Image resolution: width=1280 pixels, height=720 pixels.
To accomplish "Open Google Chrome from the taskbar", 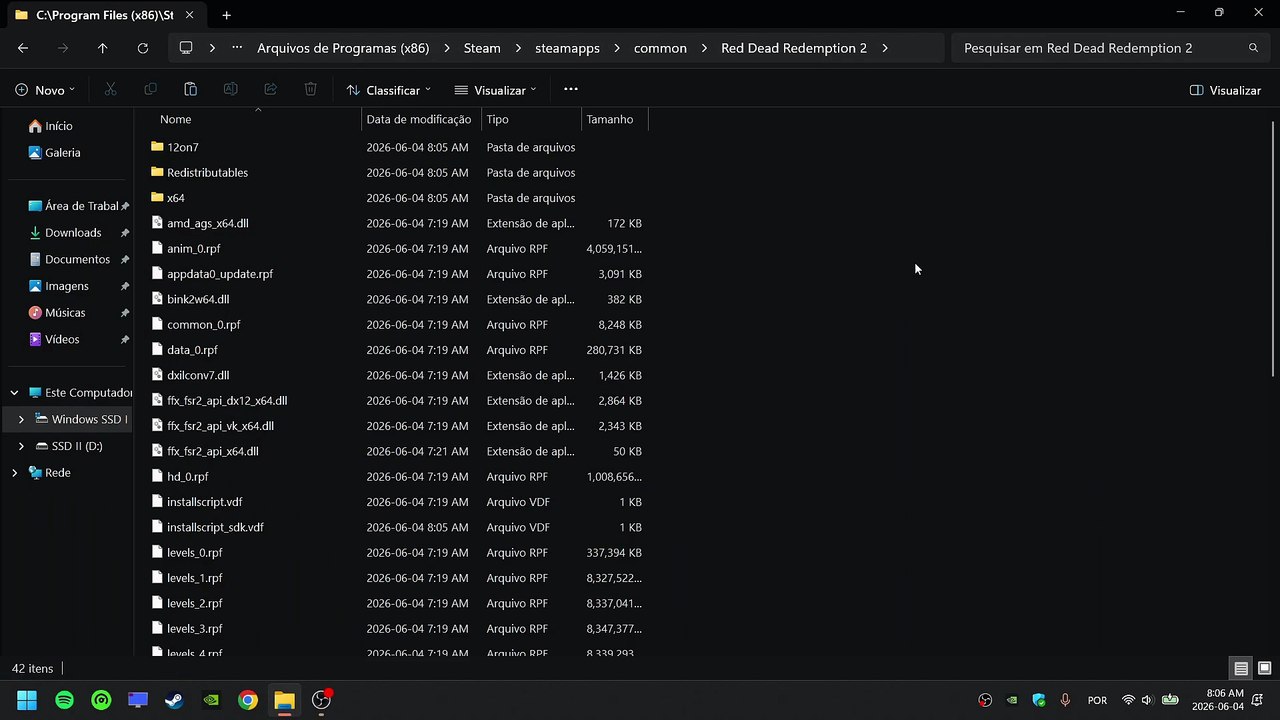I will pos(247,700).
